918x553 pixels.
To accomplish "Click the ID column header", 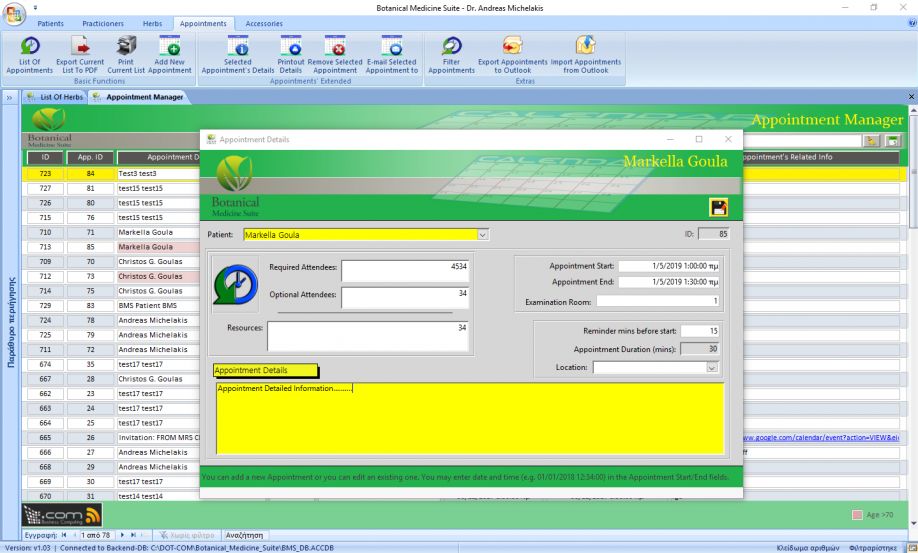I will pos(45,157).
